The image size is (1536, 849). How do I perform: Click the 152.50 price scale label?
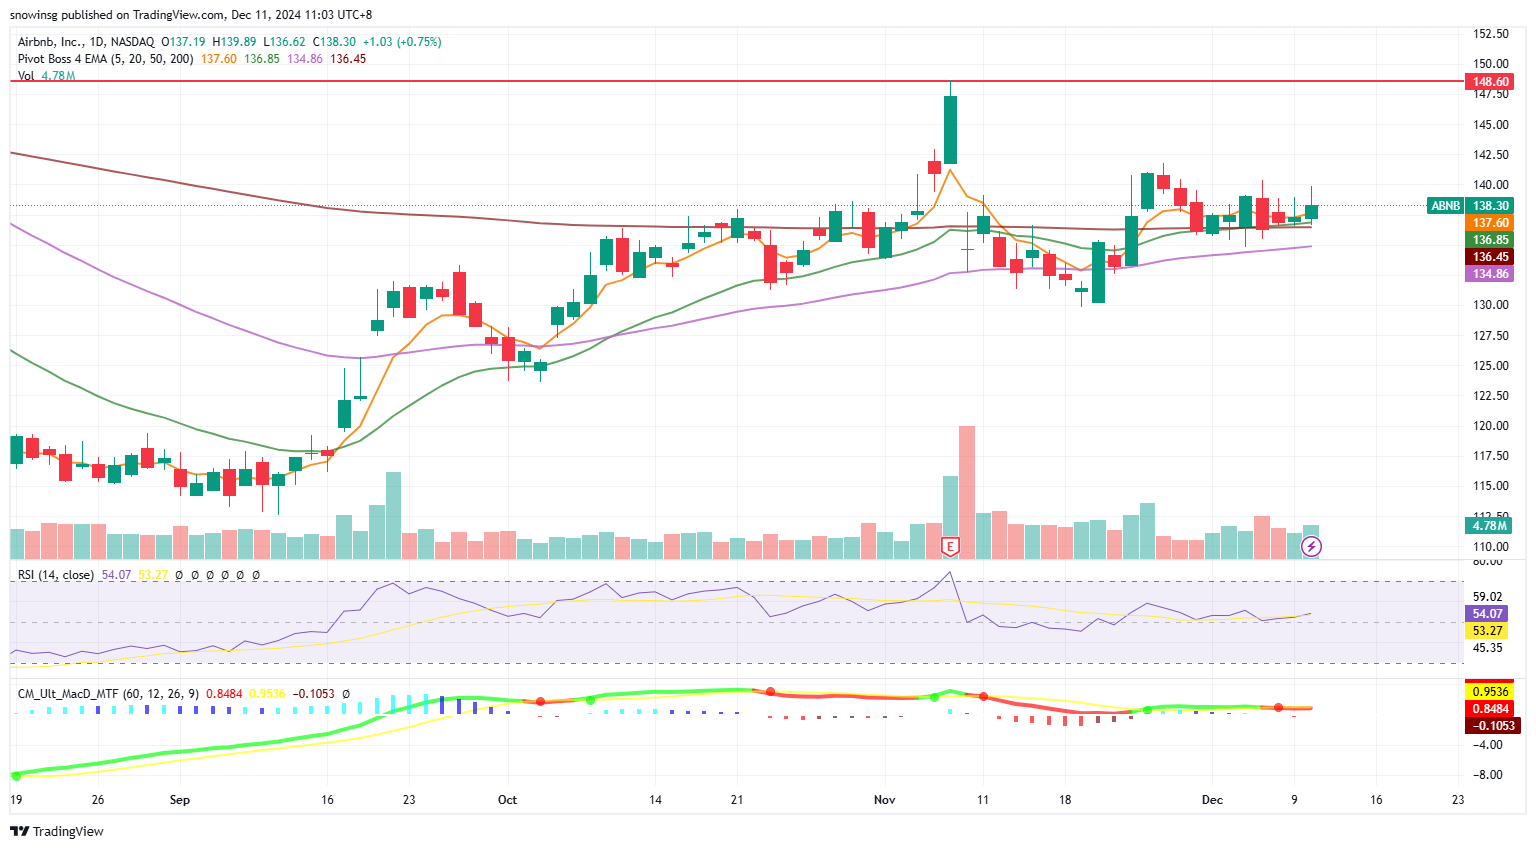(1491, 34)
